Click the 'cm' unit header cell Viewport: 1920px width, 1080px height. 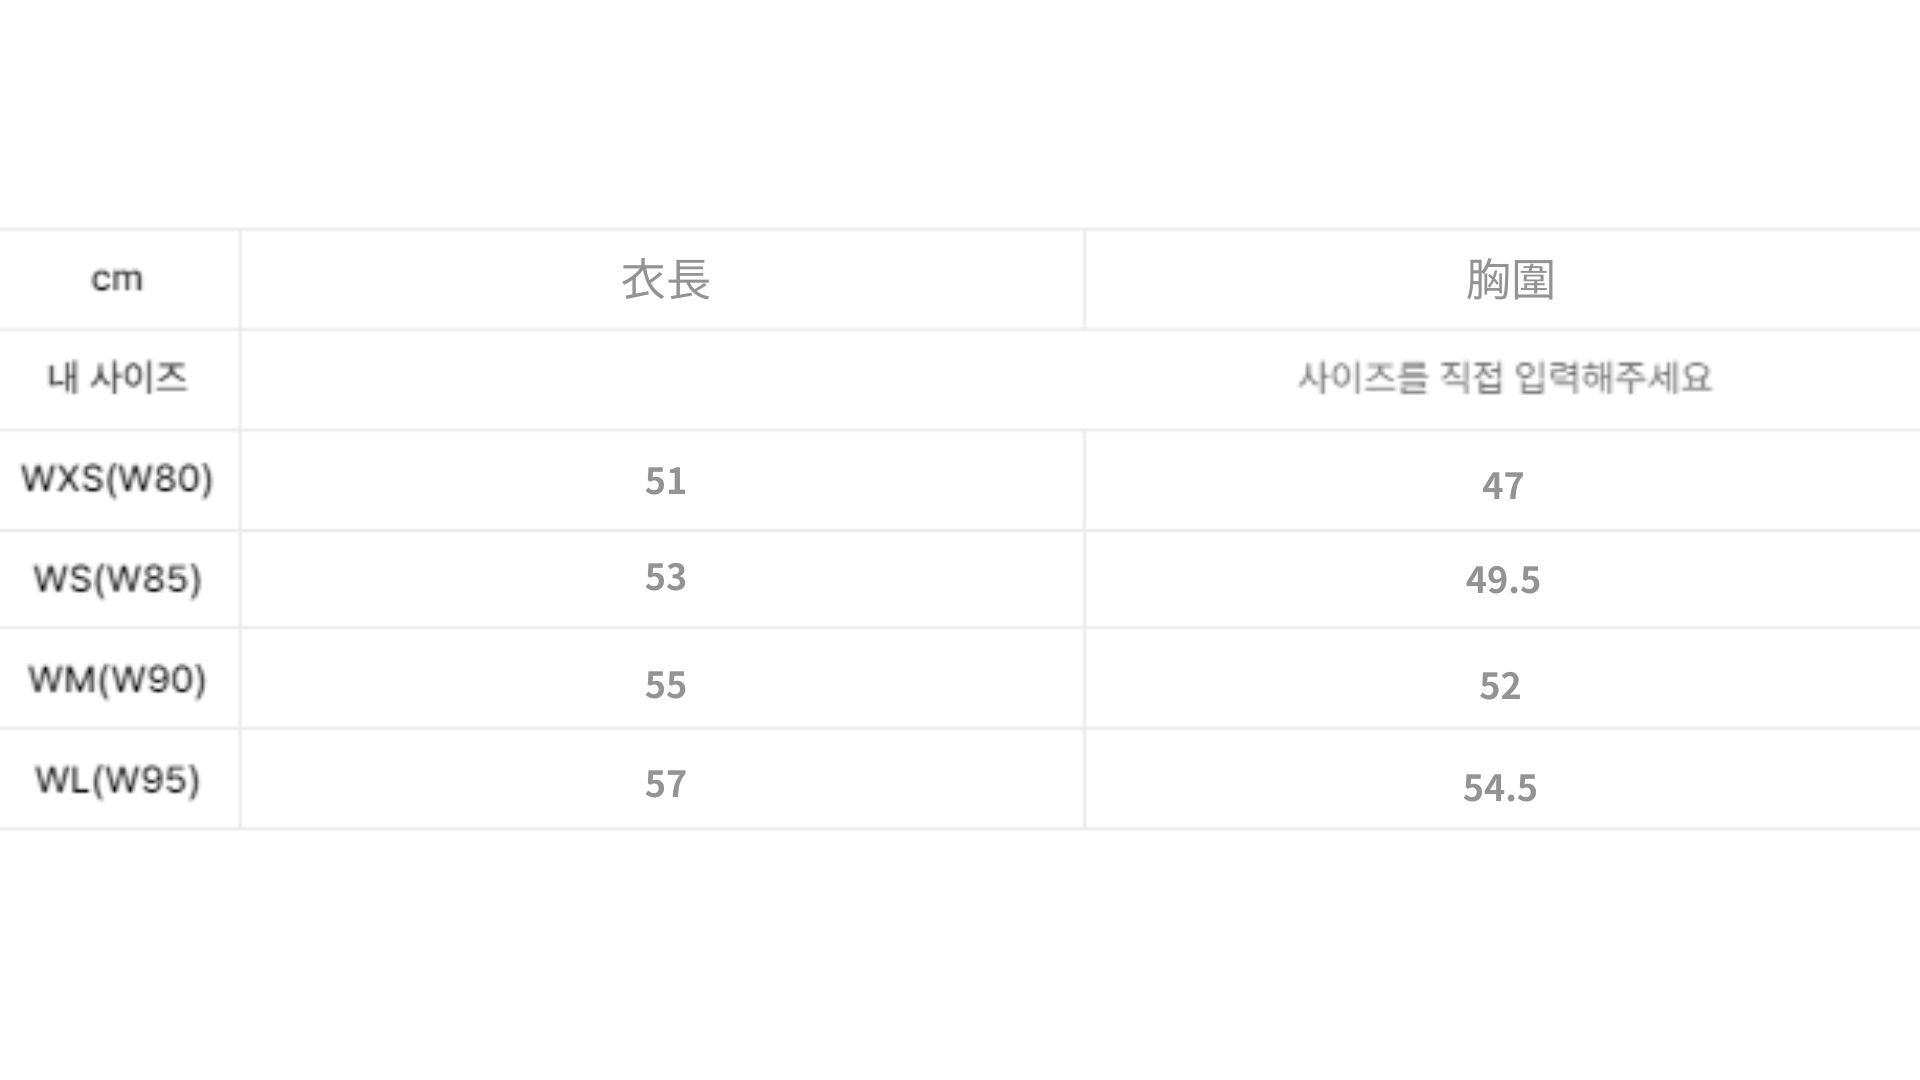coord(117,279)
